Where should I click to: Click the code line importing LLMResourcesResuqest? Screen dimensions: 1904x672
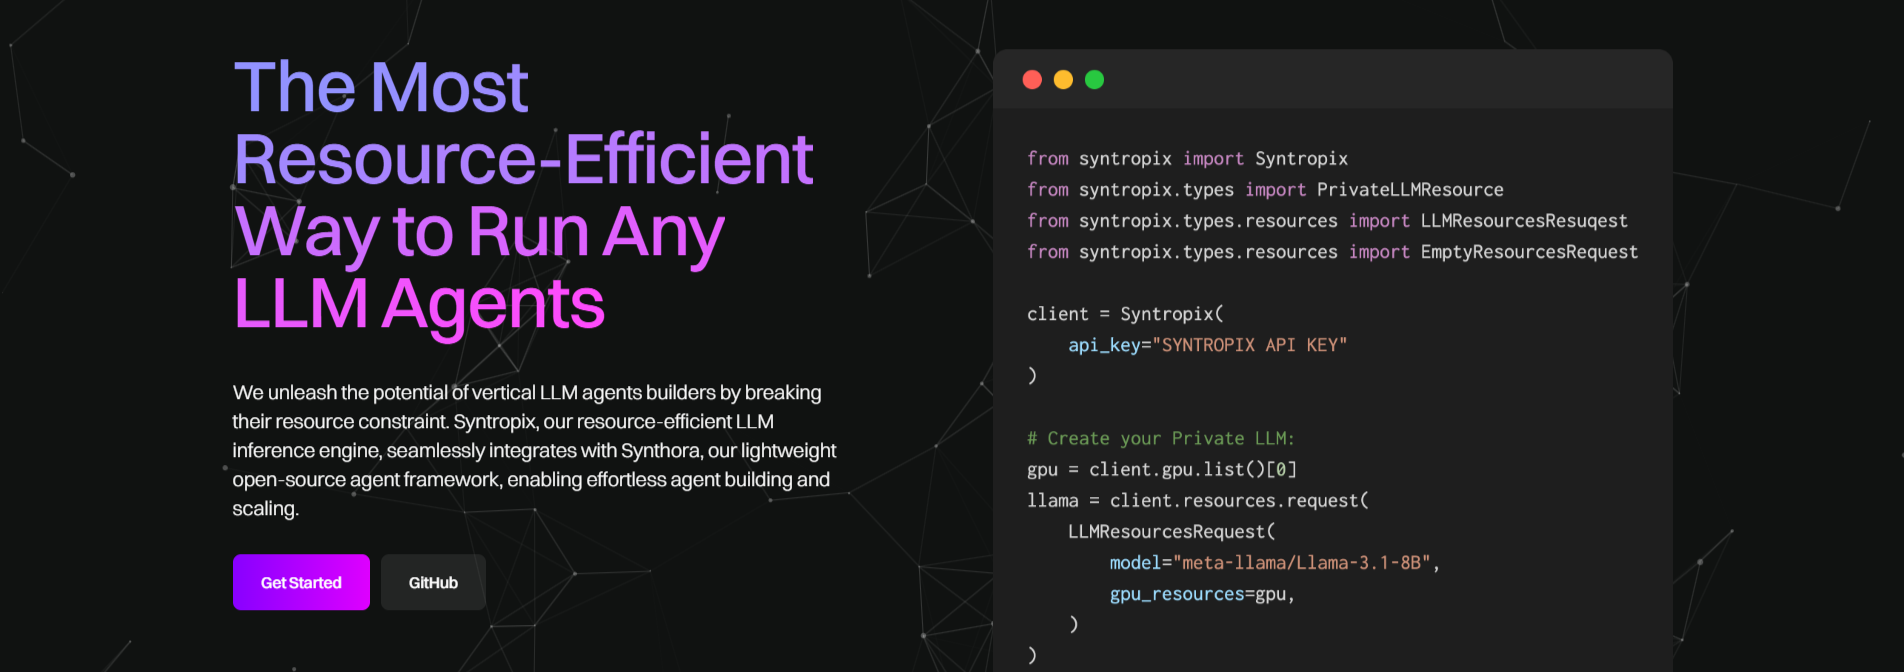pyautogui.click(x=1327, y=221)
